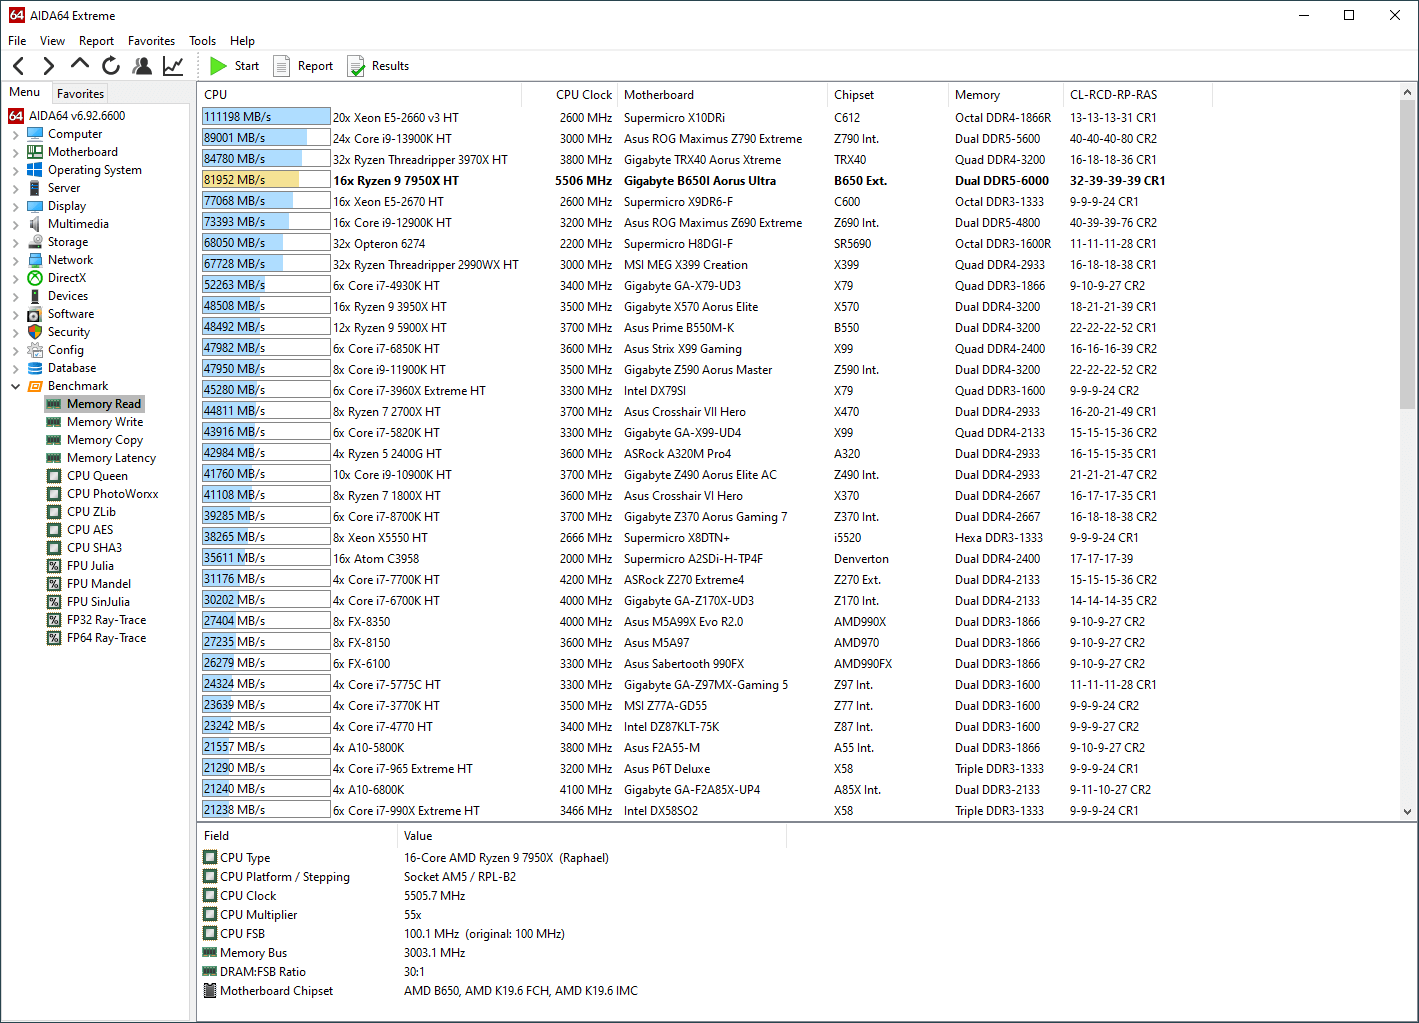Click the Refresh toolbar icon
The image size is (1419, 1023).
tap(111, 66)
